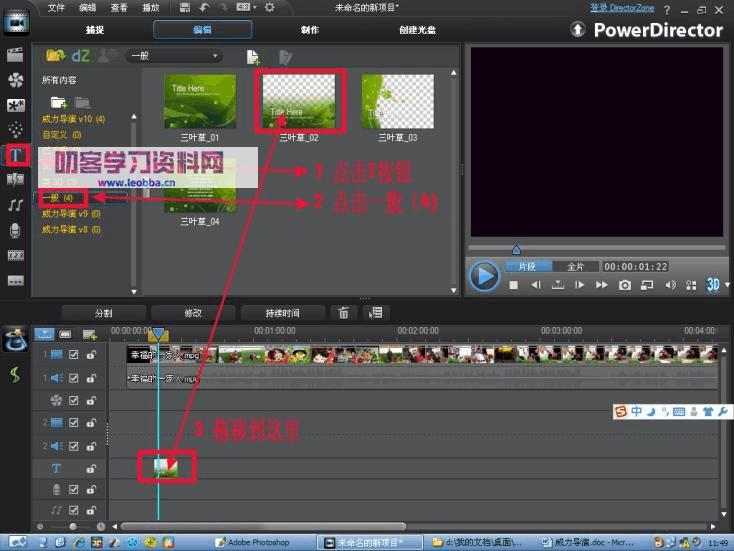
Task: Click the Voice-Over microphone room icon
Action: (x=15, y=230)
